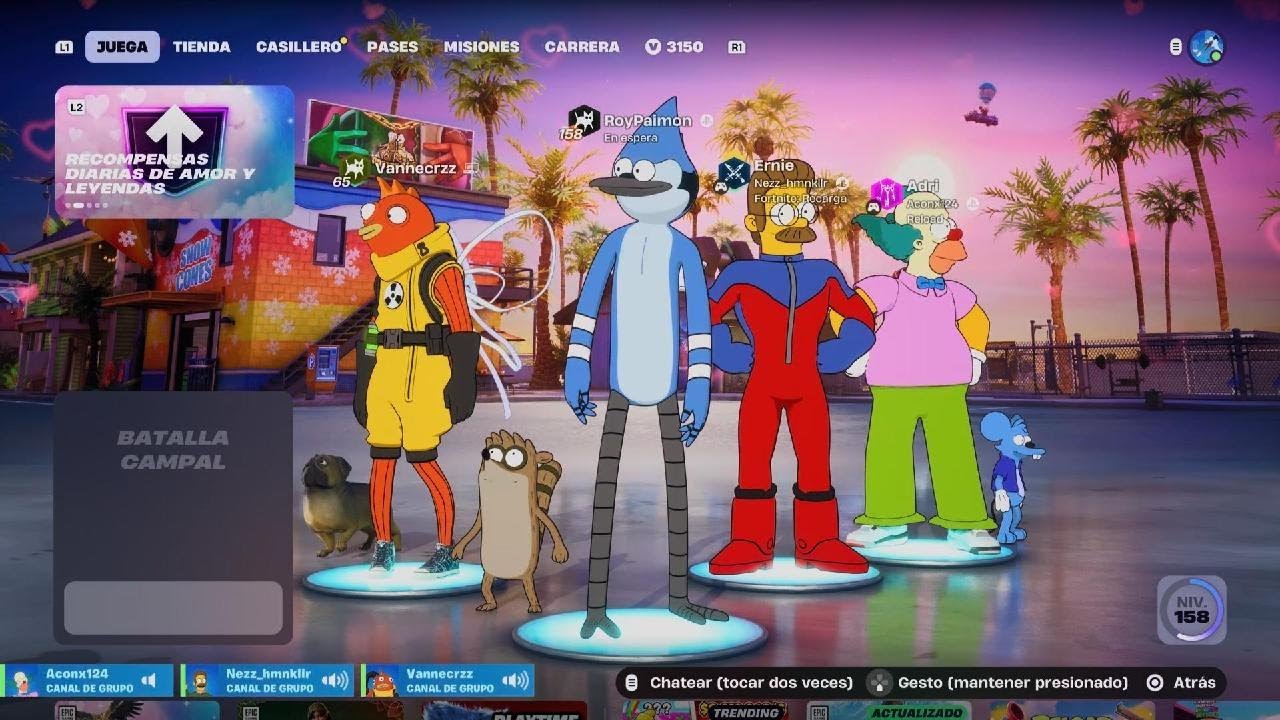
Task: Open Recompensas Diarias de Amor y Leyendas banner
Action: [x=174, y=152]
